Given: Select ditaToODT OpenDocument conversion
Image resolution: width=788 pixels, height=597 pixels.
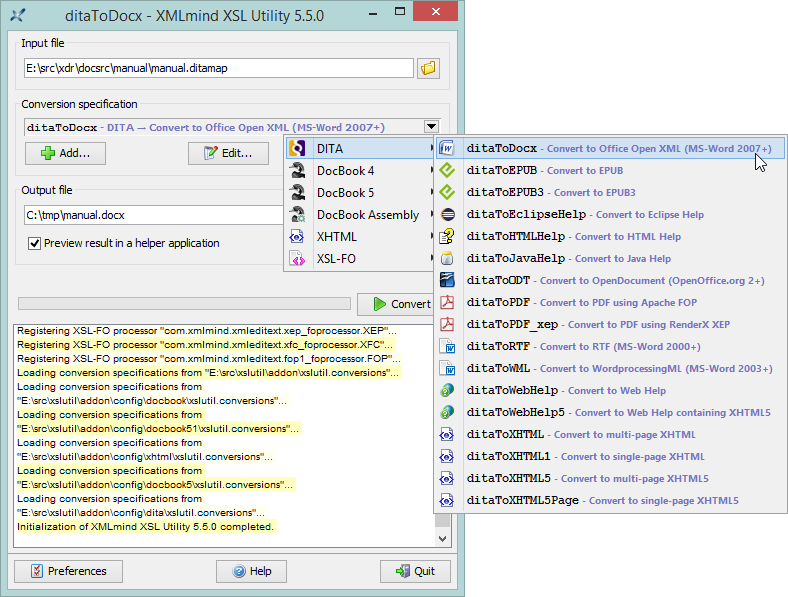Looking at the screenshot, I should [x=610, y=280].
